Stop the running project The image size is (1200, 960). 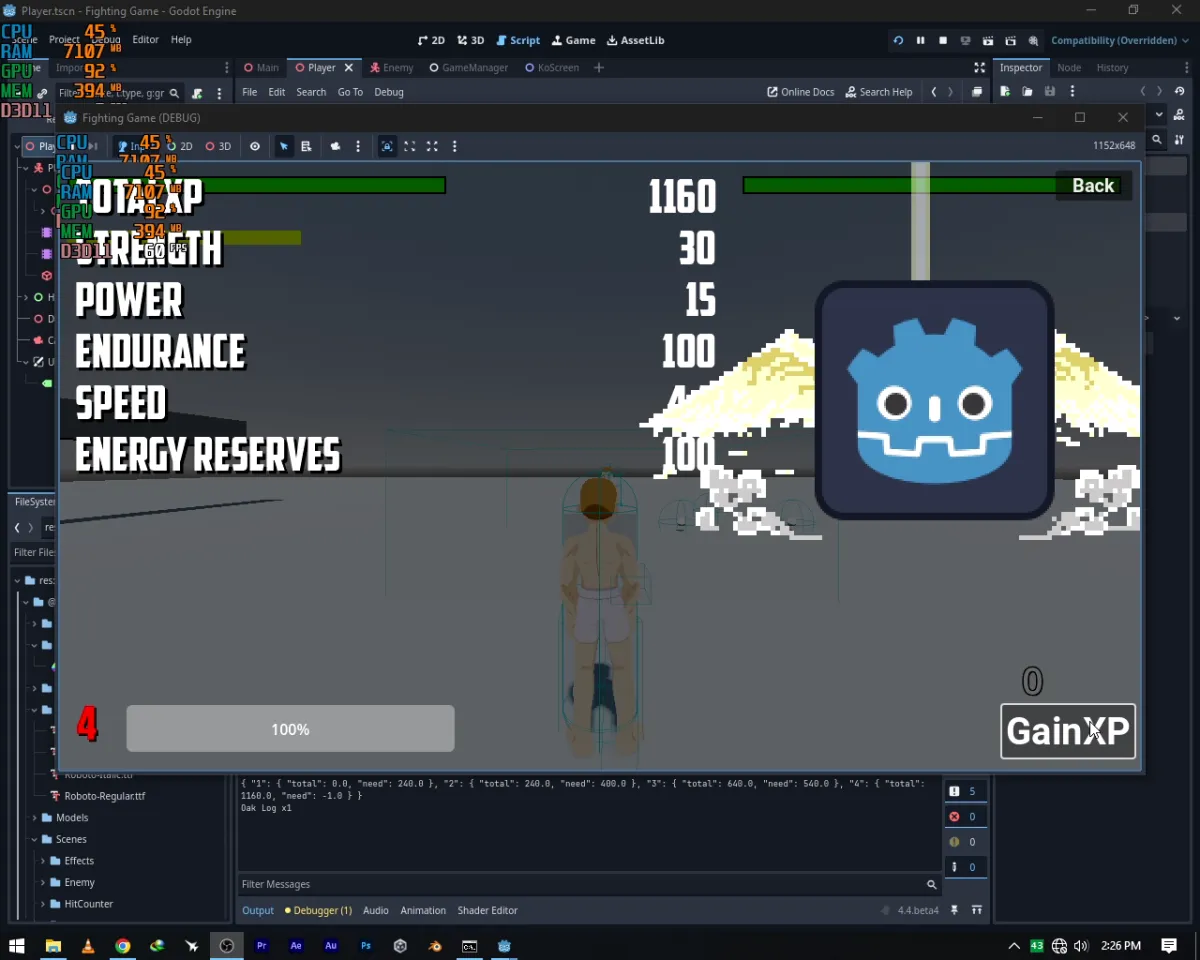tap(943, 40)
